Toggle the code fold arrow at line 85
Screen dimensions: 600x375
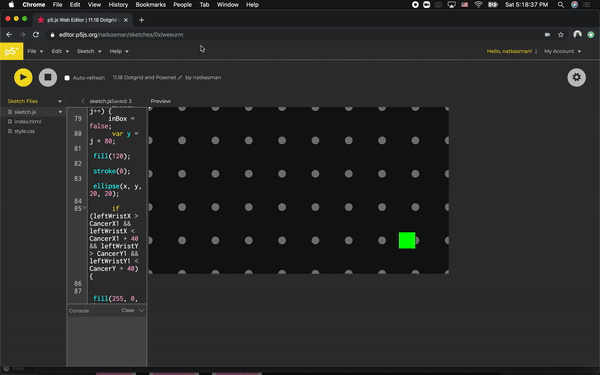click(84, 208)
